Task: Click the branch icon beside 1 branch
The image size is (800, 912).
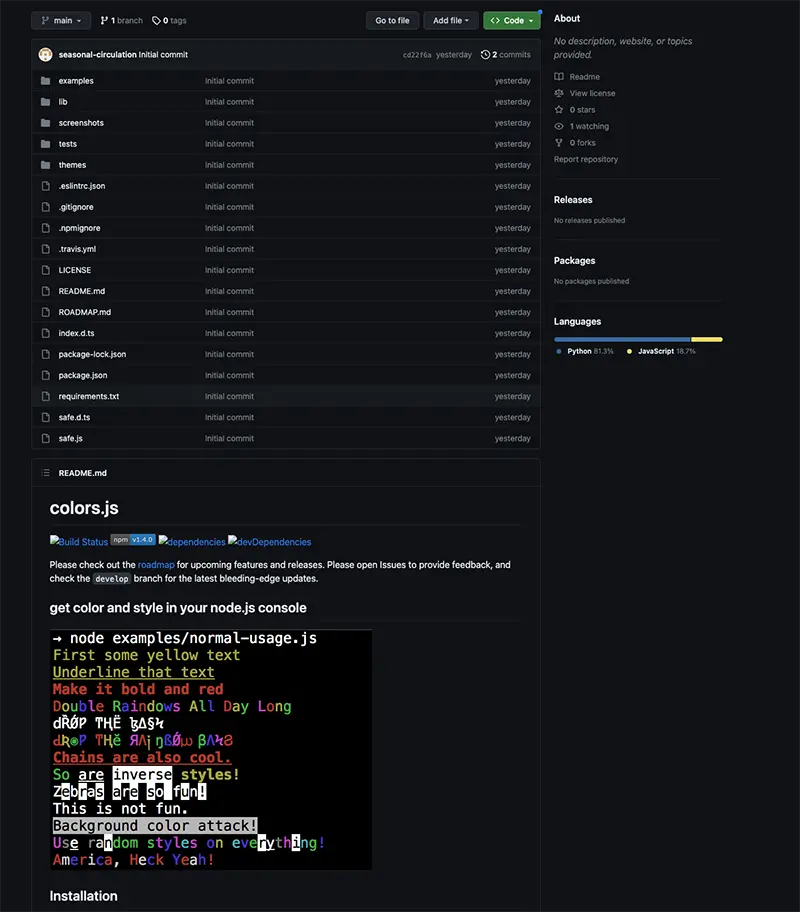Action: point(104,20)
